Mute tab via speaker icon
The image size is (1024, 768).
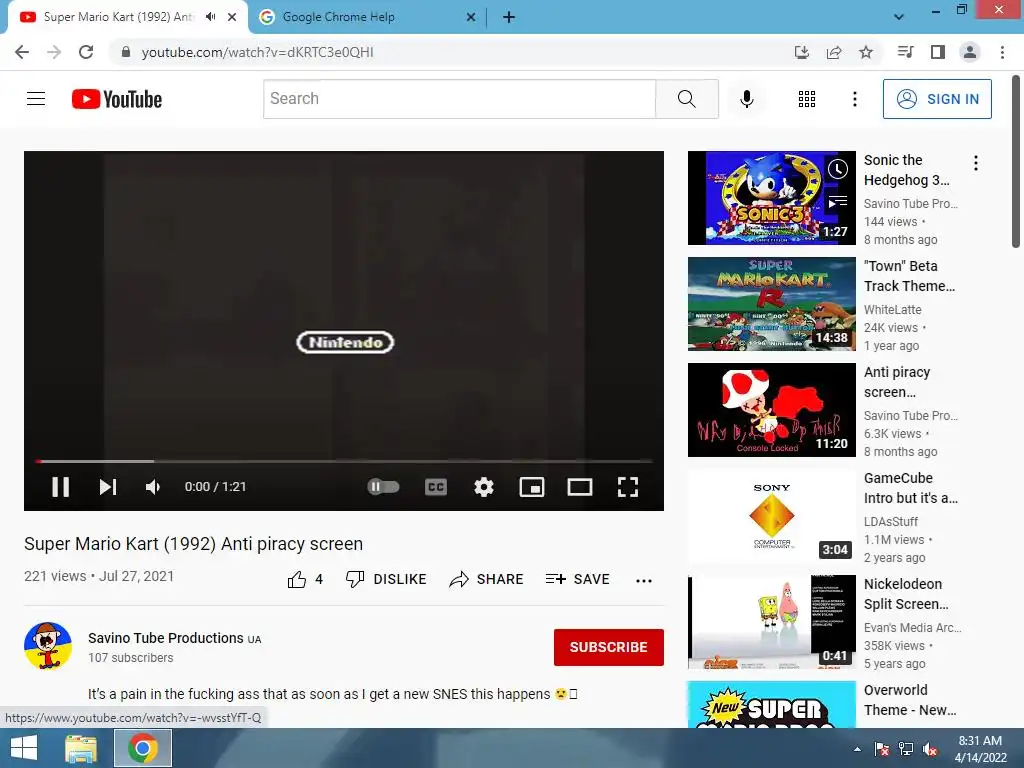coord(210,17)
